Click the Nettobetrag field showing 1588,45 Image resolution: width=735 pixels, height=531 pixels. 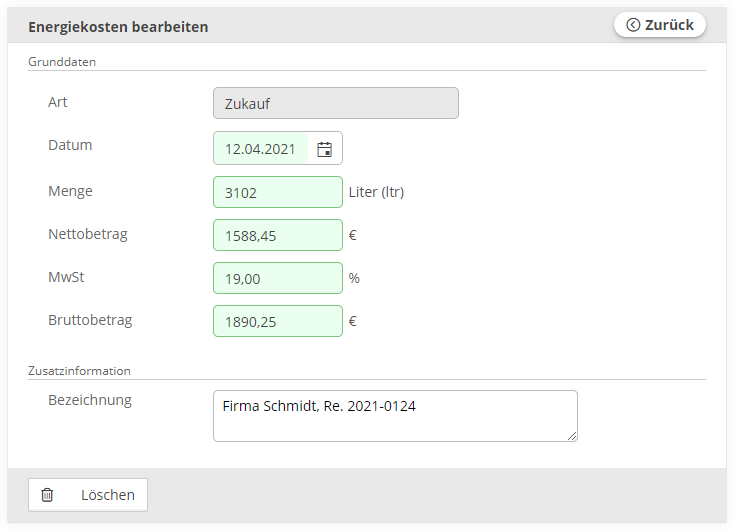pos(278,235)
